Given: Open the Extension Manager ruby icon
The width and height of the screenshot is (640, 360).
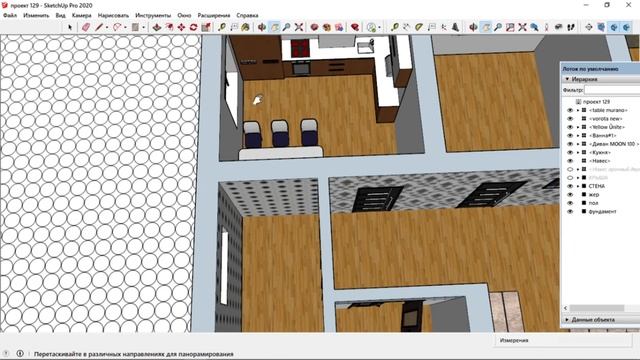Looking at the screenshot, I should pyautogui.click(x=355, y=27).
